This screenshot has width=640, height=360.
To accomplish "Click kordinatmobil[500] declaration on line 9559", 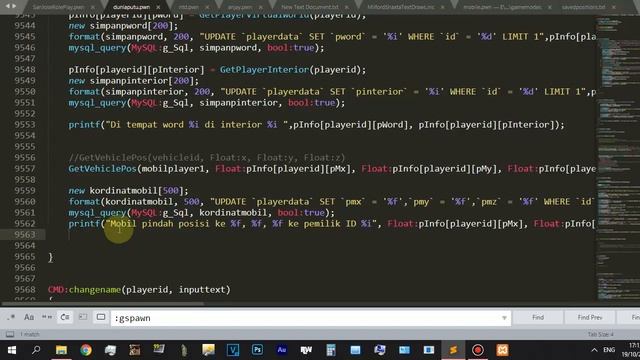I will (x=139, y=191).
